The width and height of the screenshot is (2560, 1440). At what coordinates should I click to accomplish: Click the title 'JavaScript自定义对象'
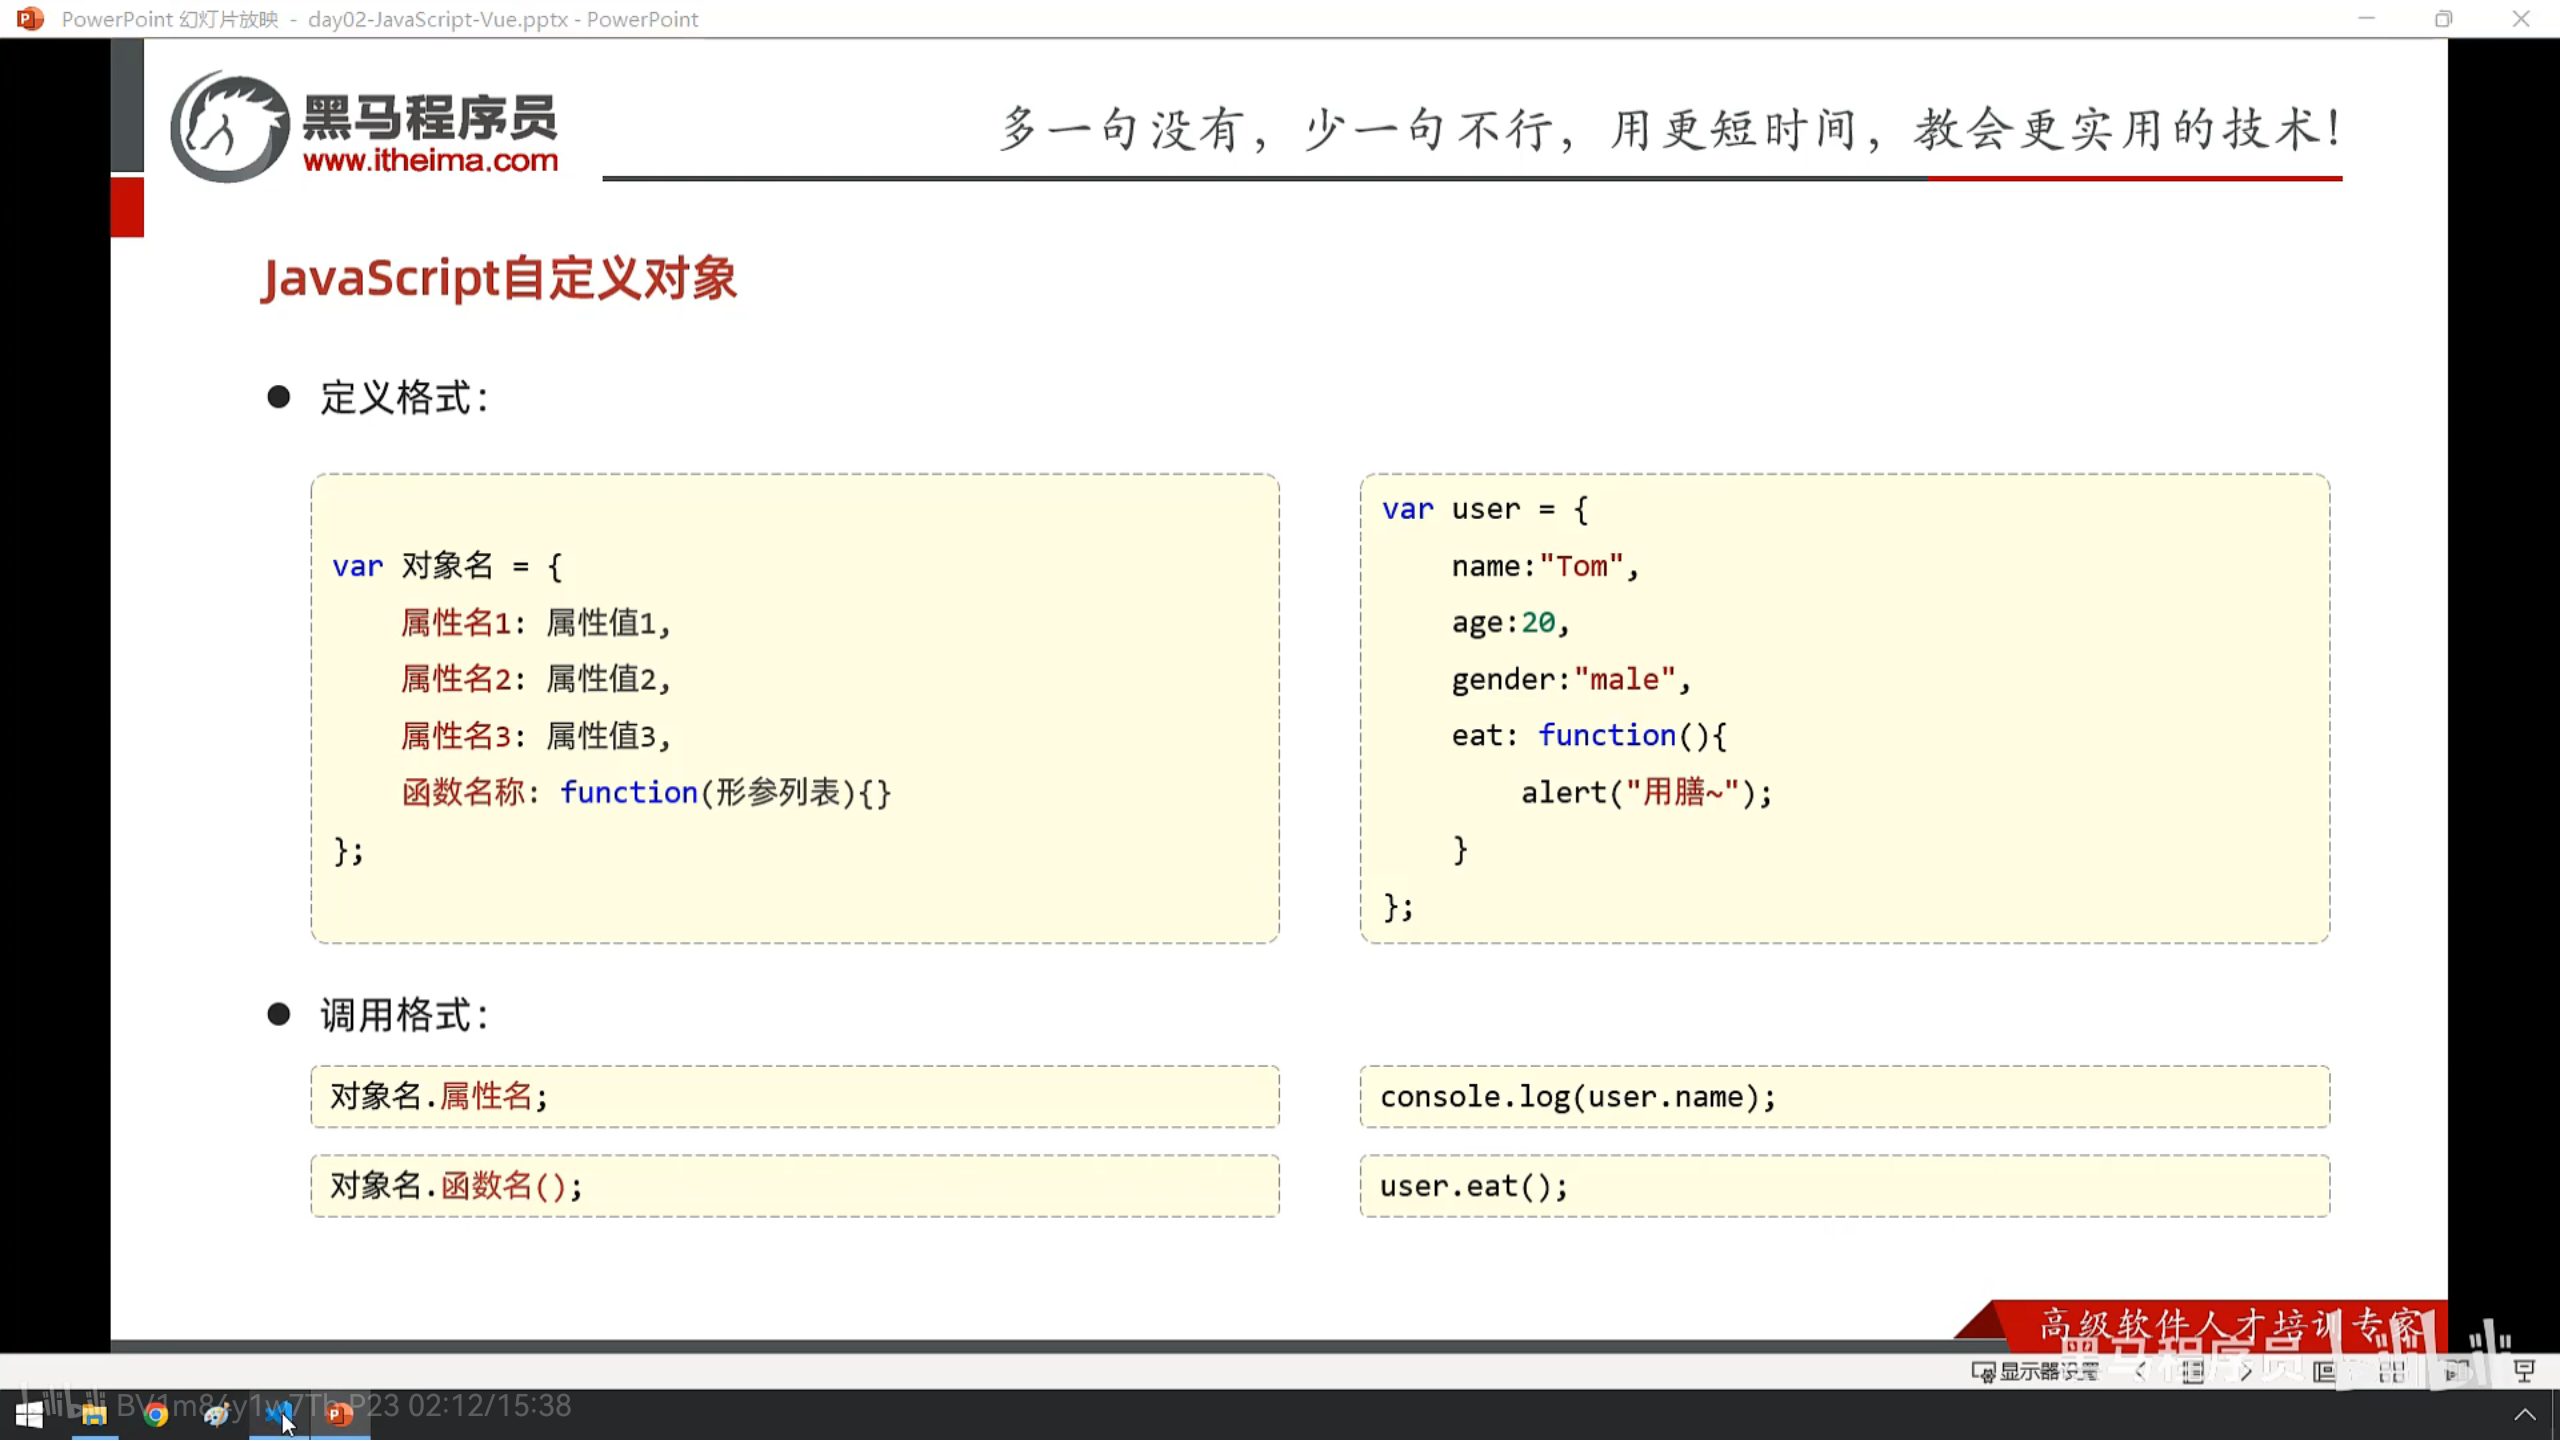(499, 278)
